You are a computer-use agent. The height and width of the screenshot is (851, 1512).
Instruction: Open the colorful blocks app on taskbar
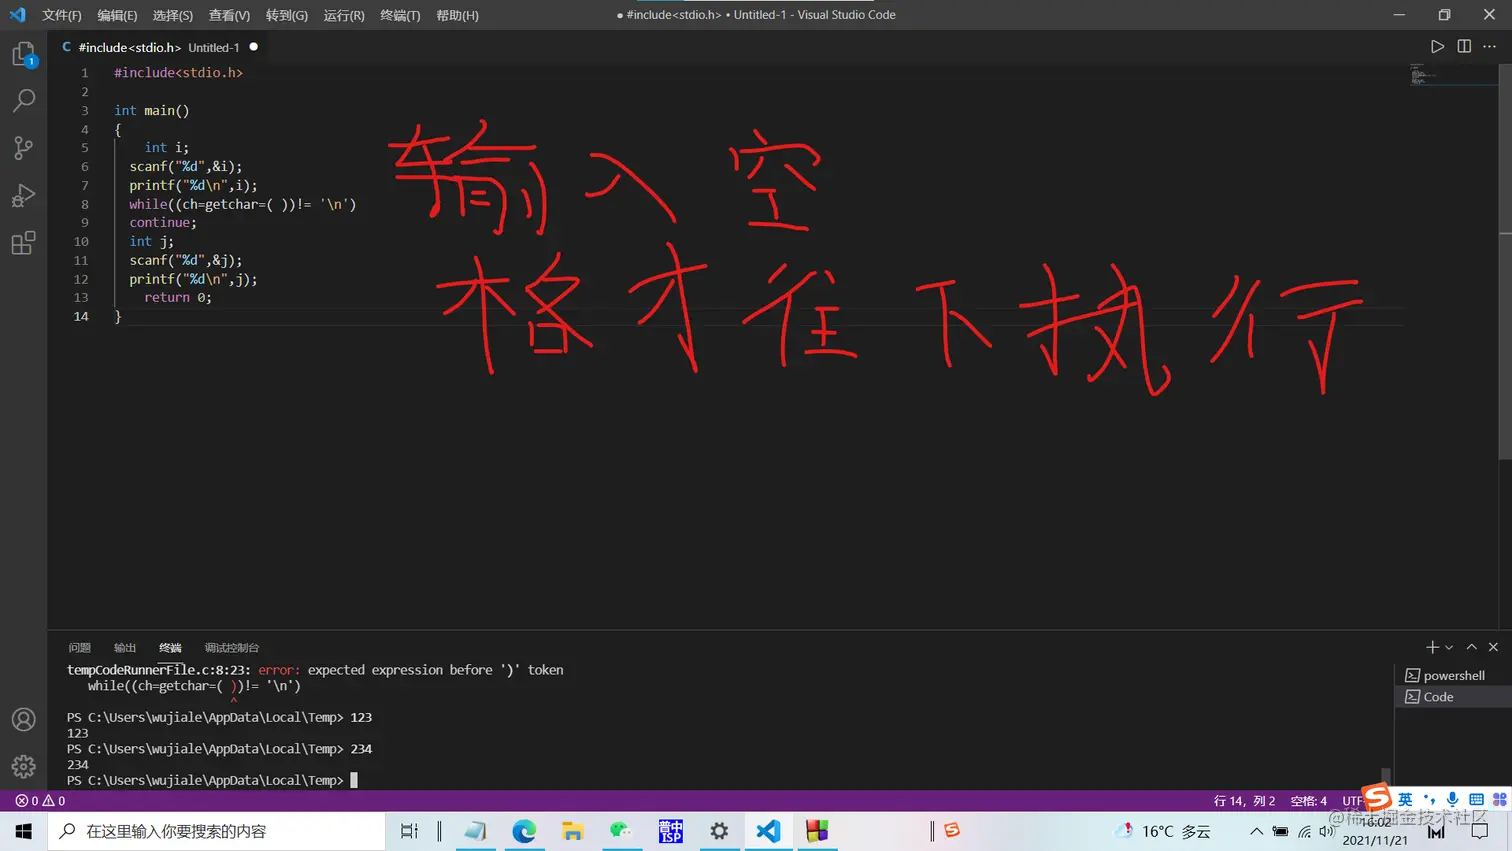point(817,831)
